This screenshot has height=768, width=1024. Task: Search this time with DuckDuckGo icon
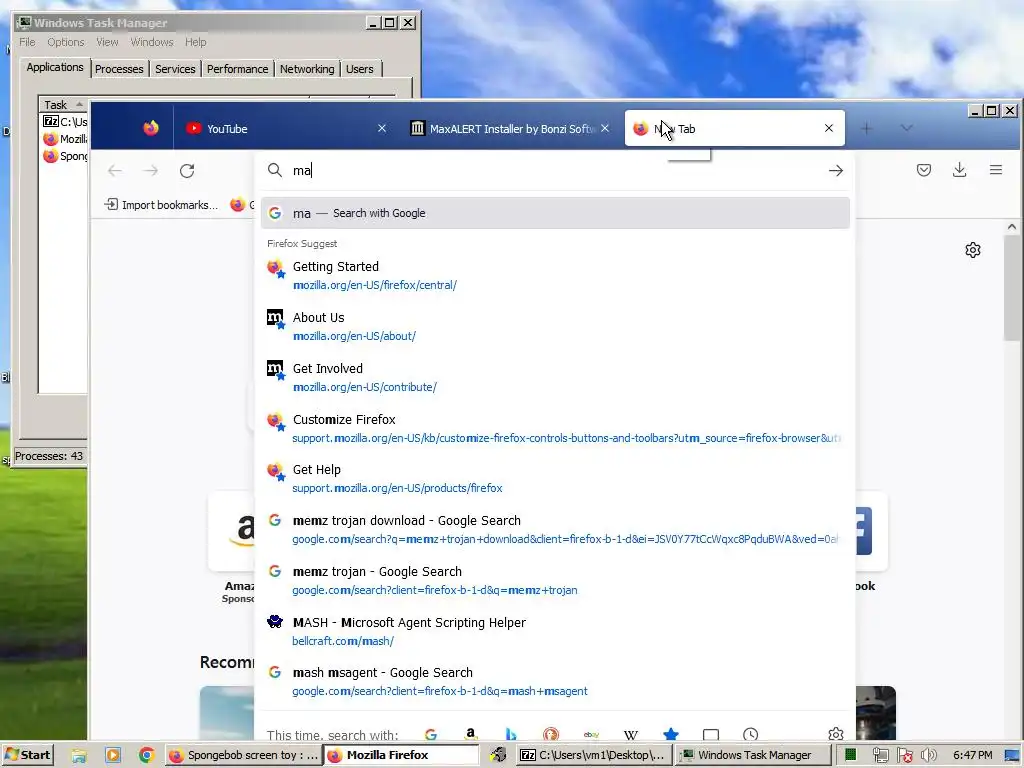pyautogui.click(x=551, y=735)
